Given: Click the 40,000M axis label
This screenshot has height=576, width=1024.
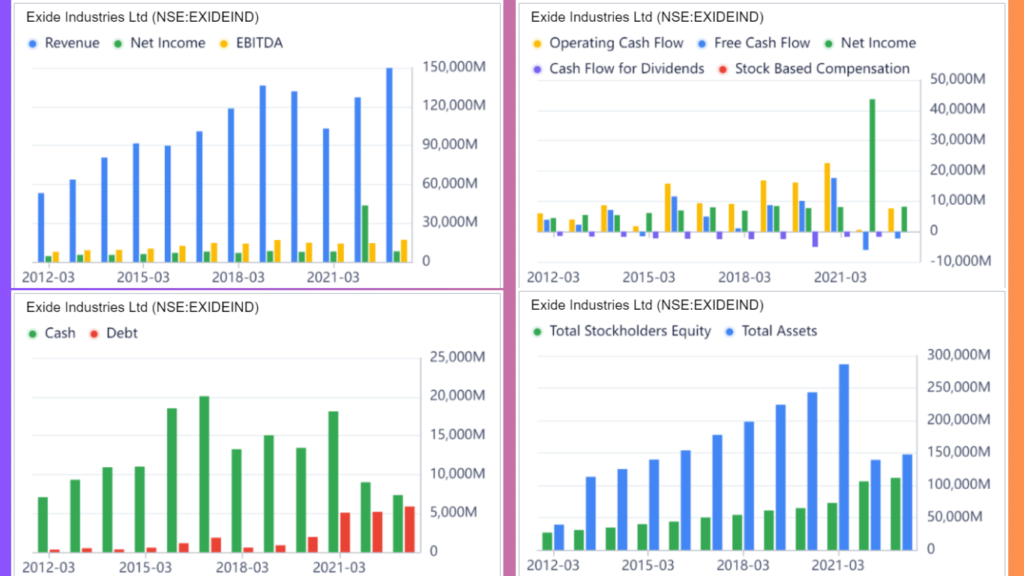Looking at the screenshot, I should (957, 109).
